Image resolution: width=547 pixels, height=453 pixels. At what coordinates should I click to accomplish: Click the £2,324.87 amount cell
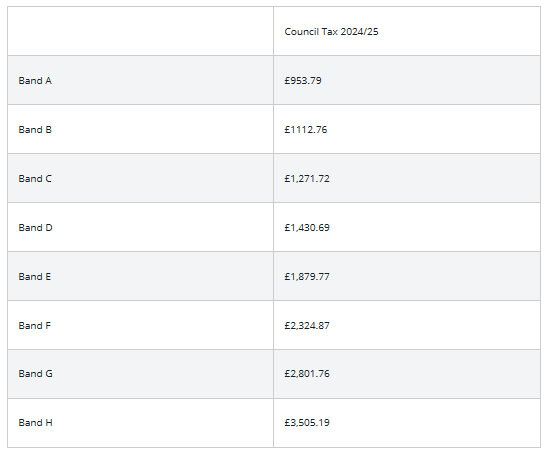[407, 325]
